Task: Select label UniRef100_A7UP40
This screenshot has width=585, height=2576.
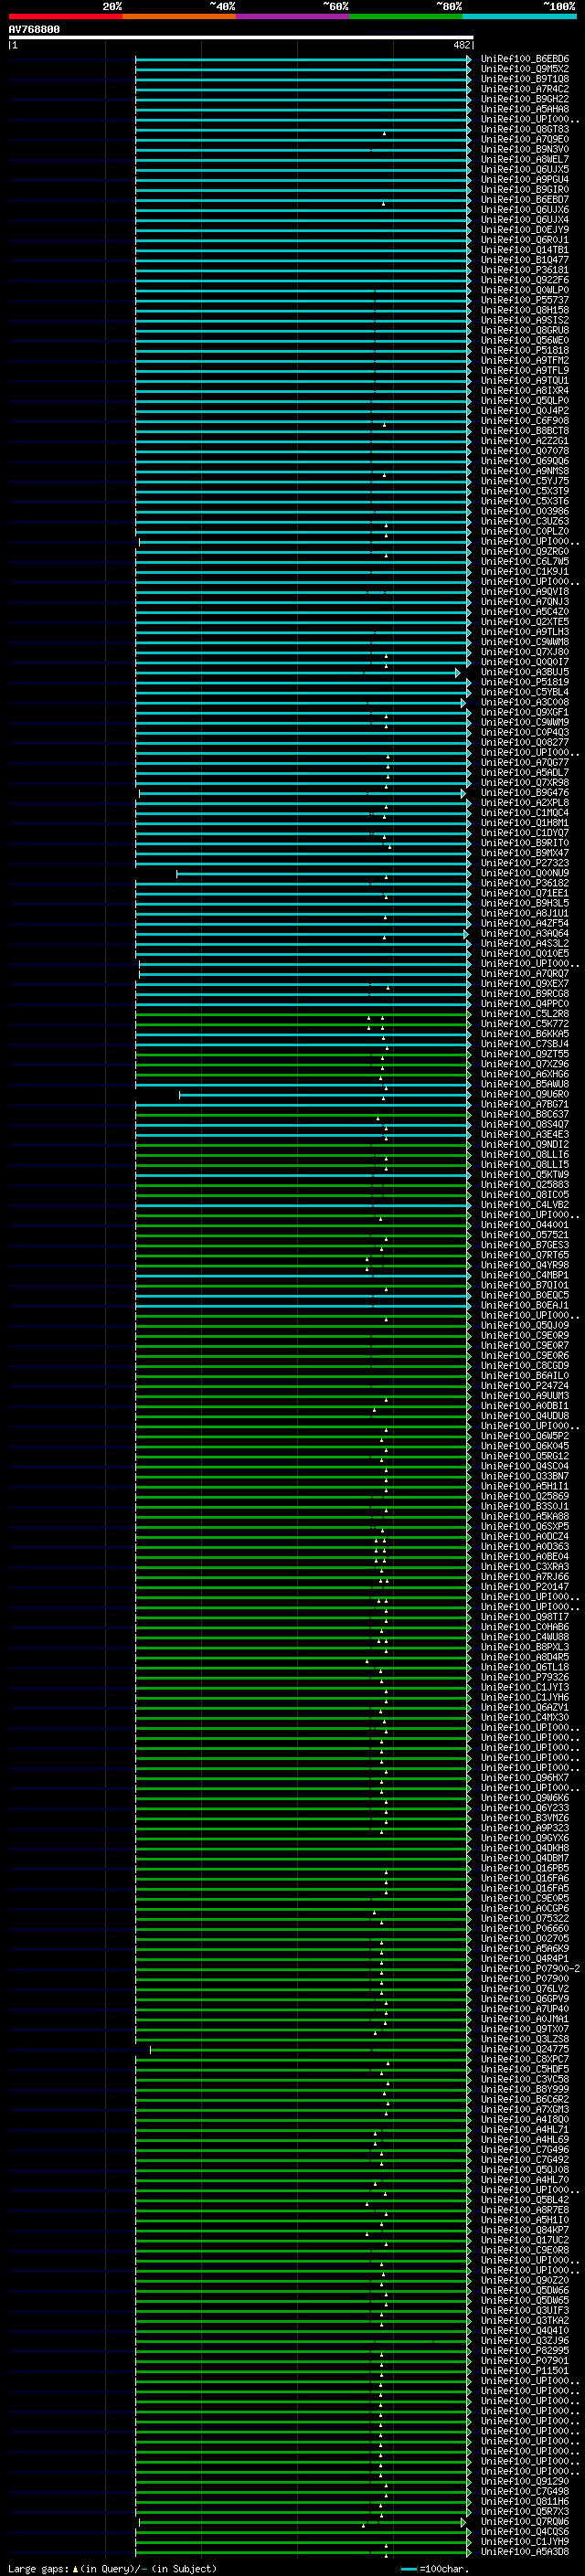Action: tap(524, 2009)
